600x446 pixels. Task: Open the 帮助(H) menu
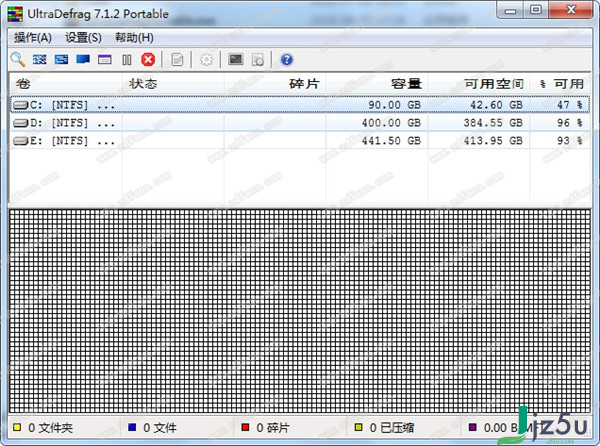[134, 37]
